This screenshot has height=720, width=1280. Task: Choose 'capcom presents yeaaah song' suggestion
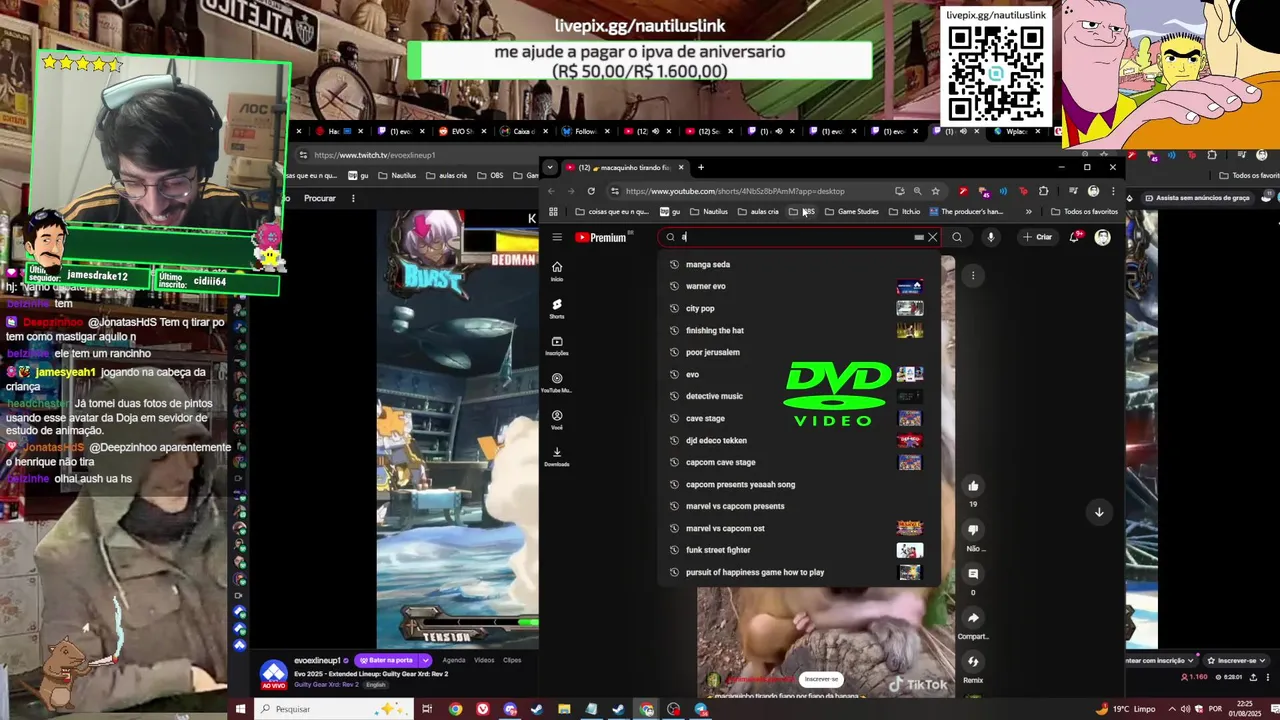click(798, 484)
